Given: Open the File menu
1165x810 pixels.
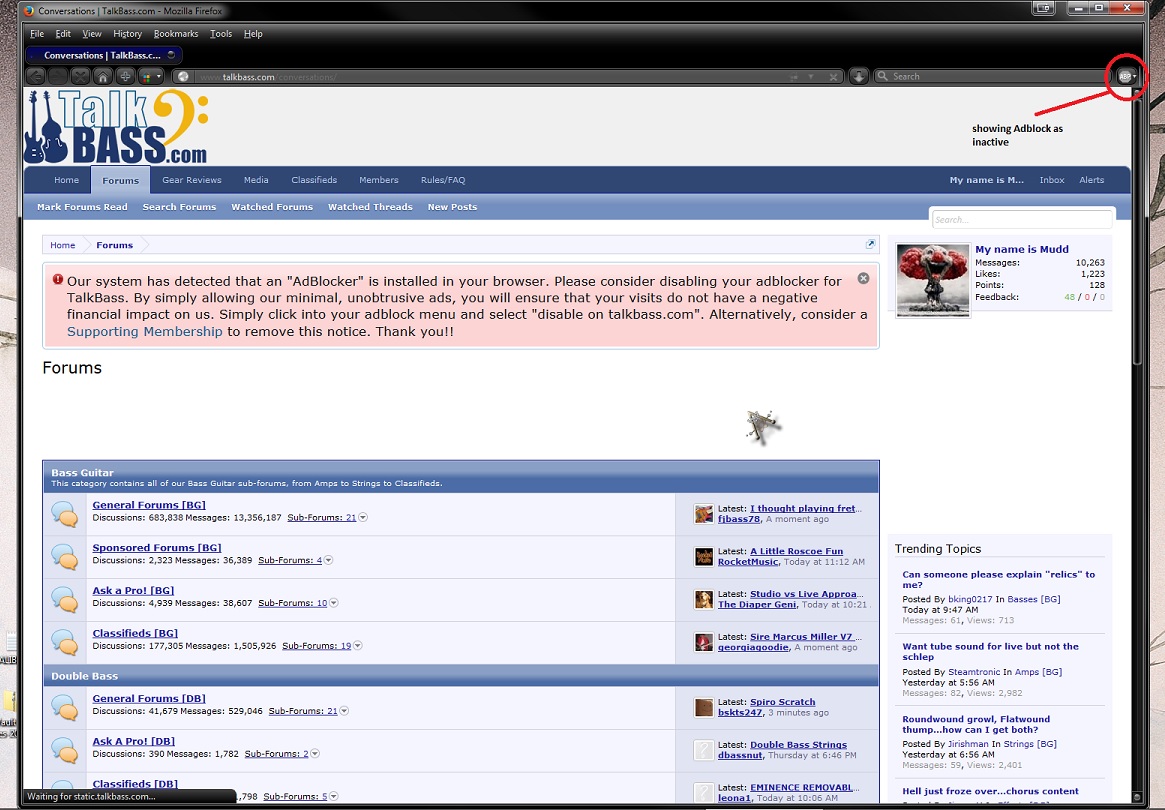Looking at the screenshot, I should [37, 33].
